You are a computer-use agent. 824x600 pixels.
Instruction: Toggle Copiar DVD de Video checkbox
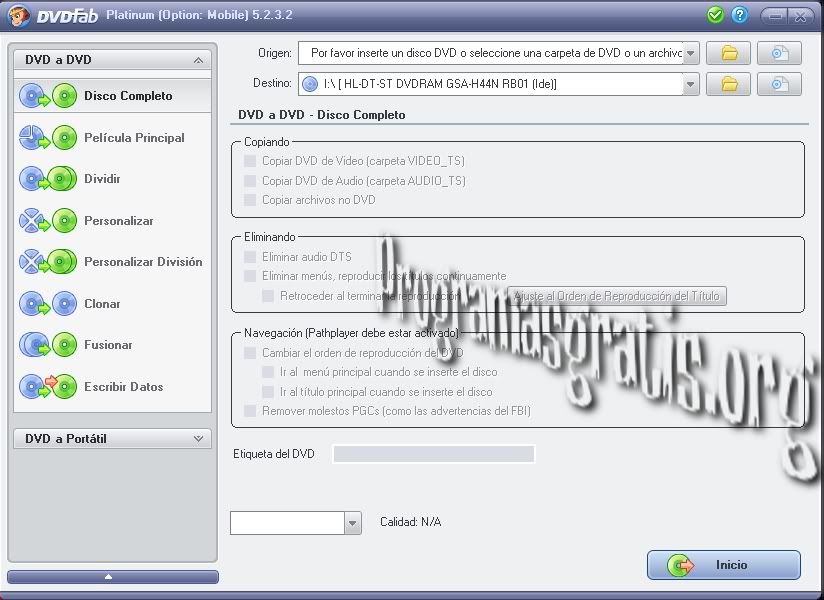pyautogui.click(x=250, y=161)
